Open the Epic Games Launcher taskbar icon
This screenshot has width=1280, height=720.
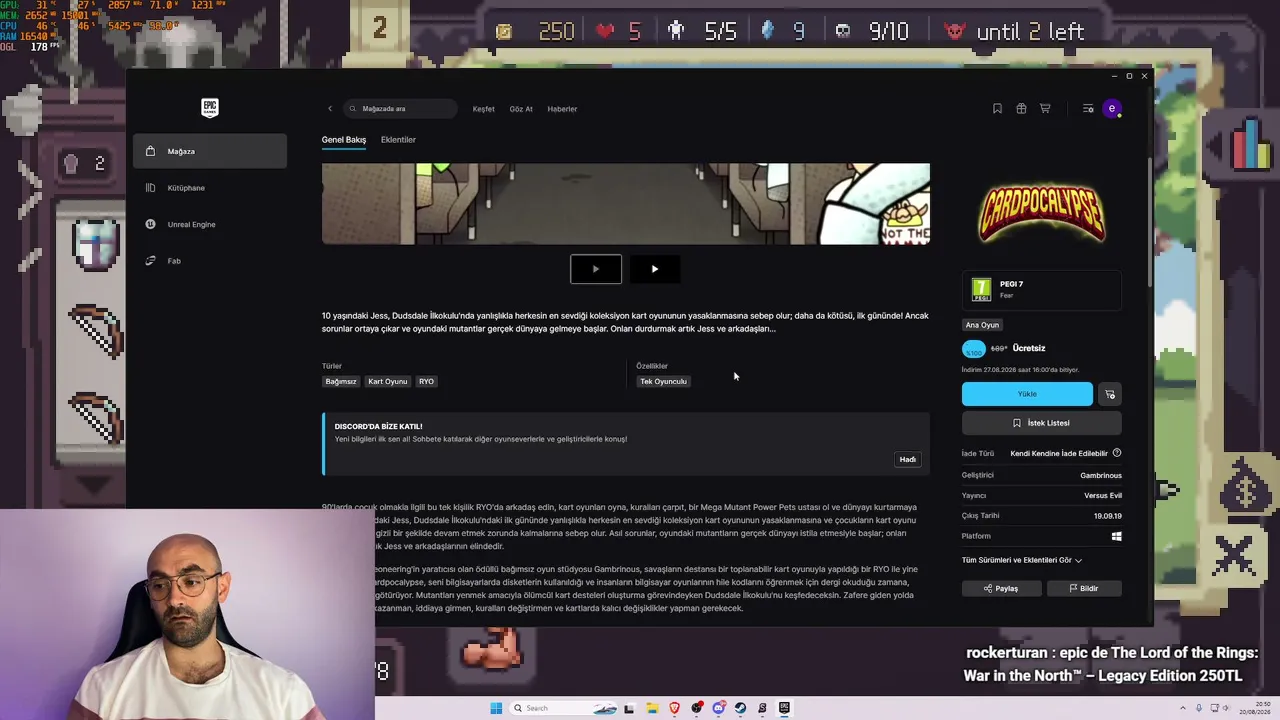pyautogui.click(x=785, y=708)
